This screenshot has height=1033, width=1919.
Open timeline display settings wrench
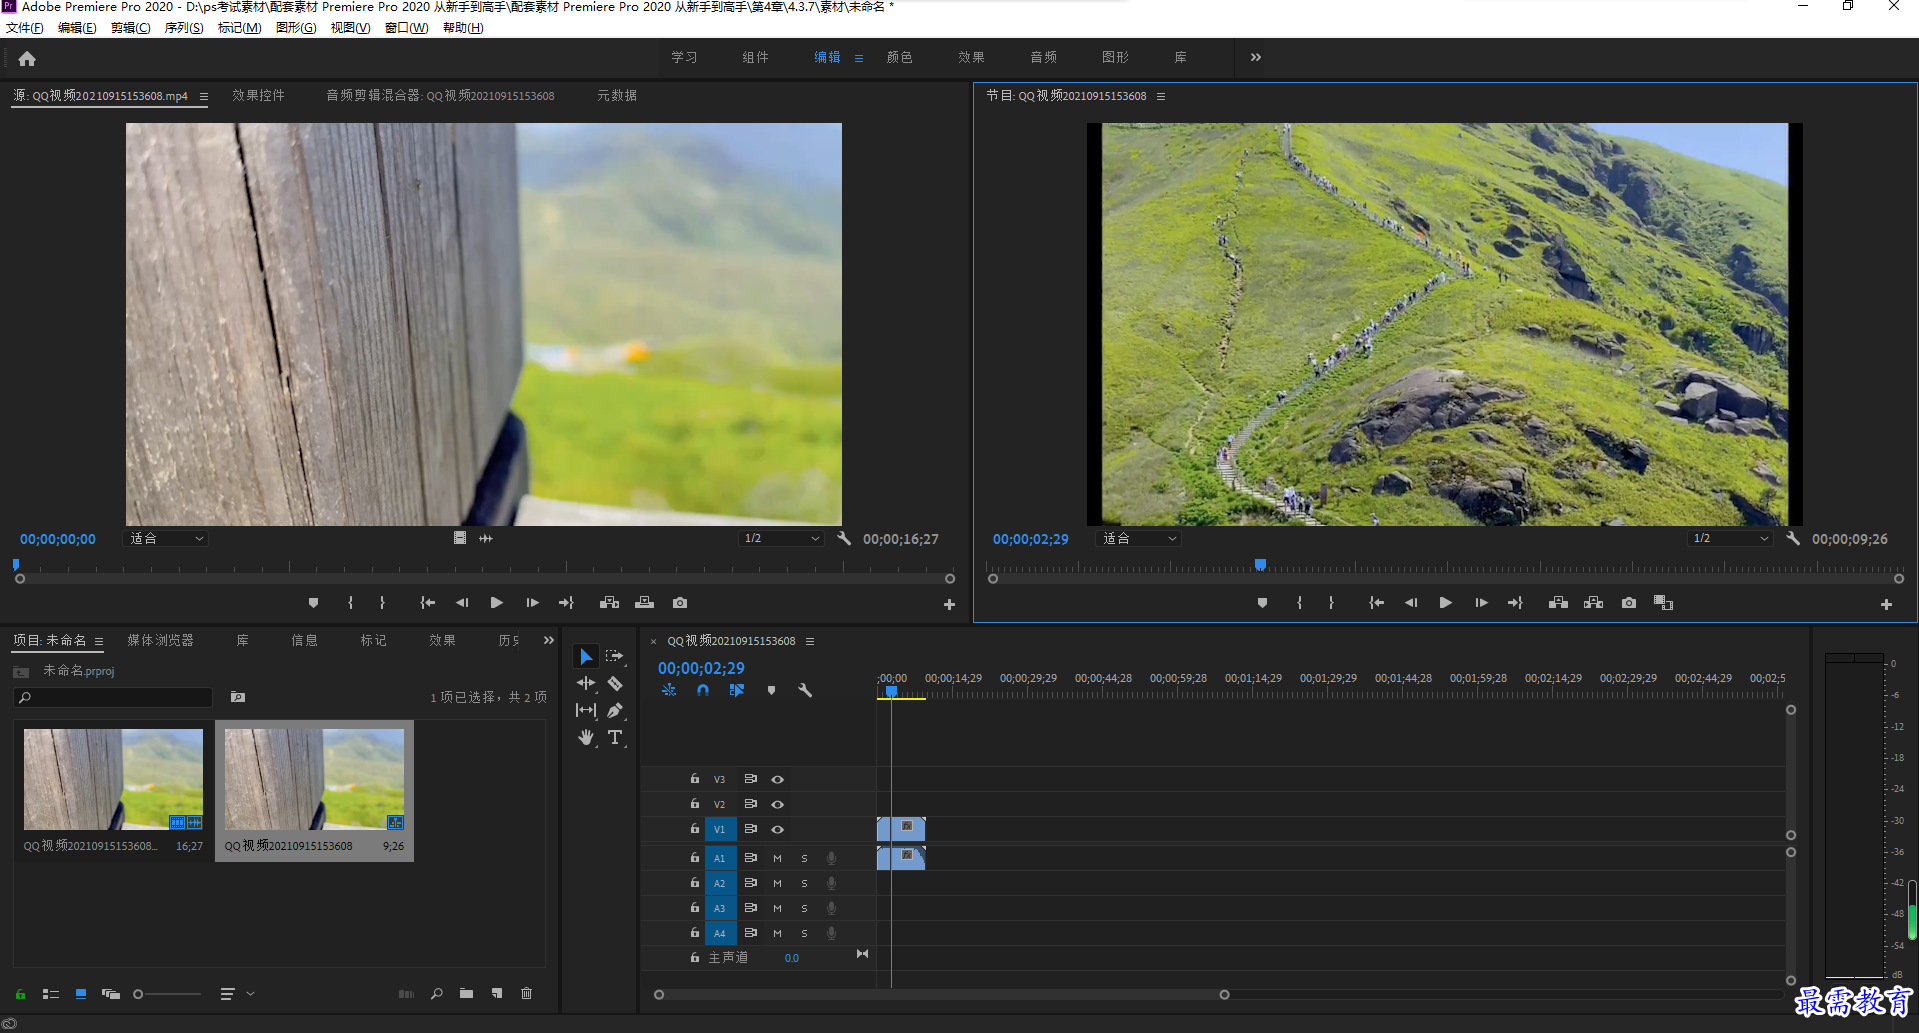coord(805,690)
